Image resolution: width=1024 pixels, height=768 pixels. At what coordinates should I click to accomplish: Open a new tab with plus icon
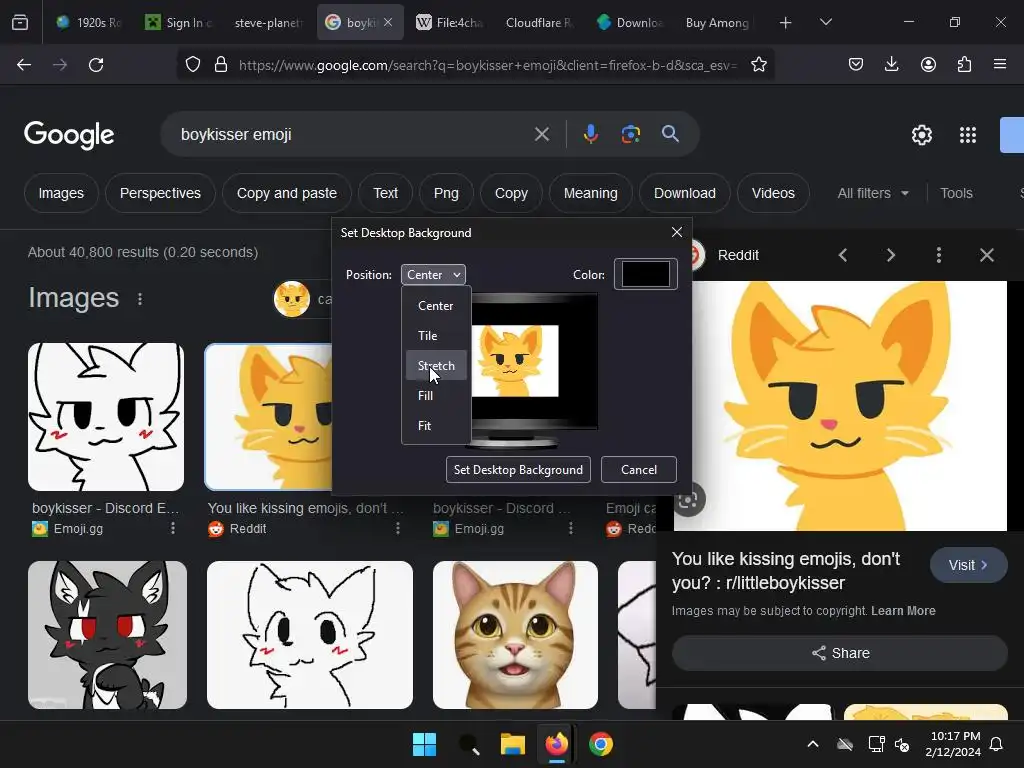coord(786,23)
